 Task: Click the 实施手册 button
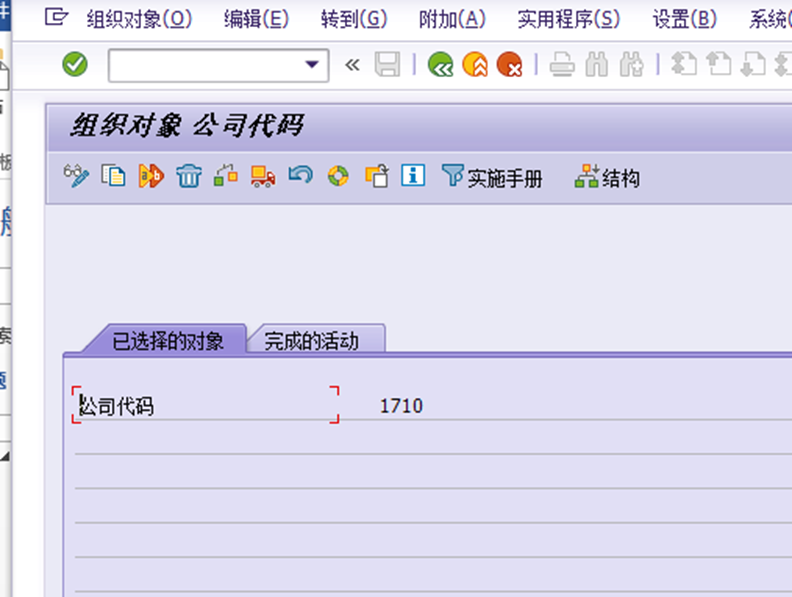coord(492,177)
